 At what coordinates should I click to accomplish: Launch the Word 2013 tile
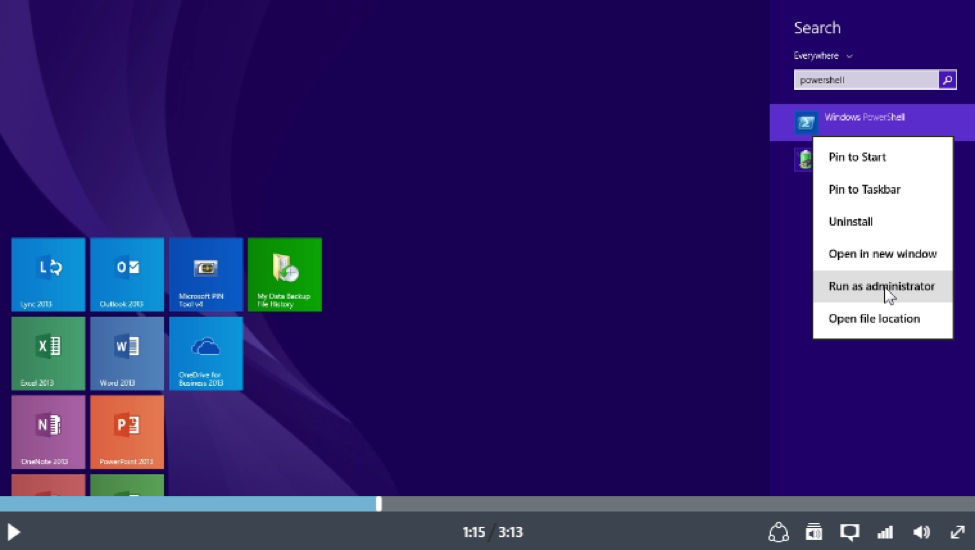[x=127, y=353]
